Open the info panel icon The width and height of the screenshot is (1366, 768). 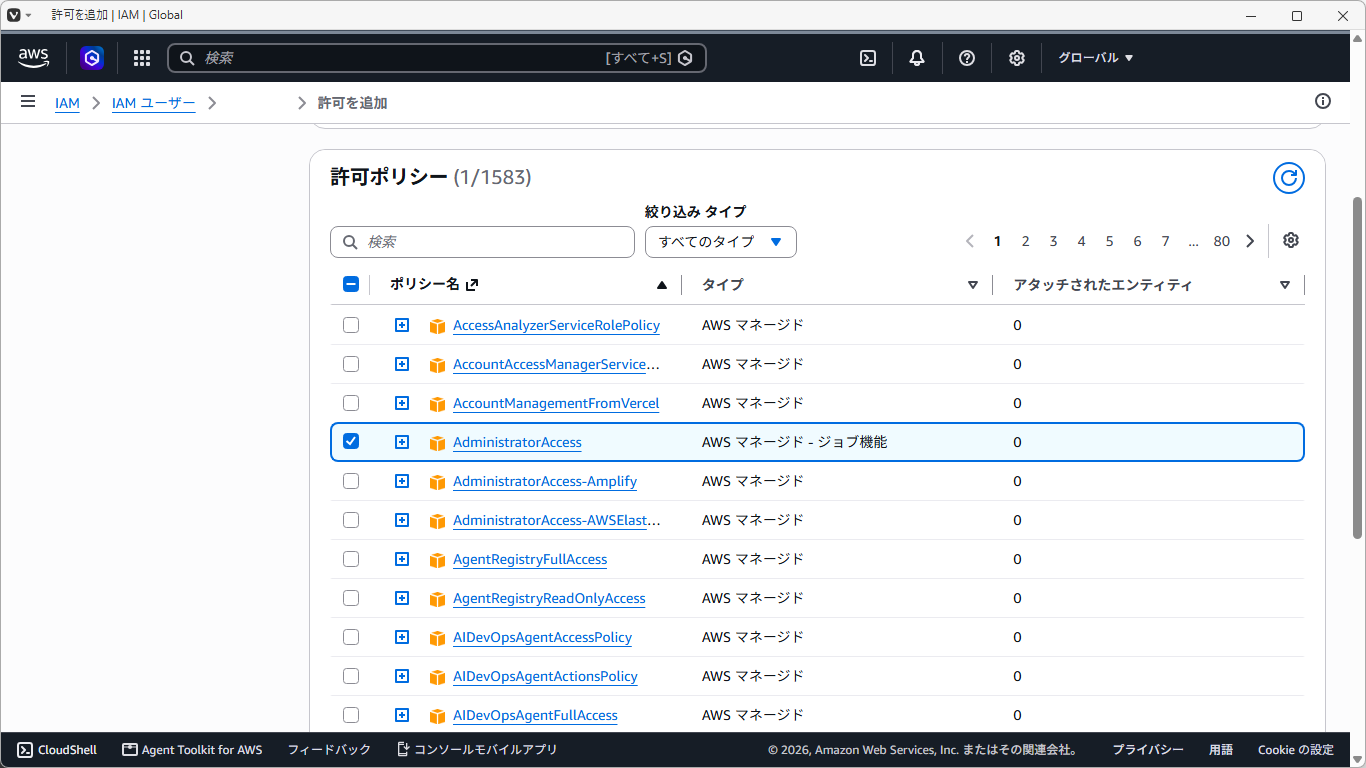pos(1323,101)
